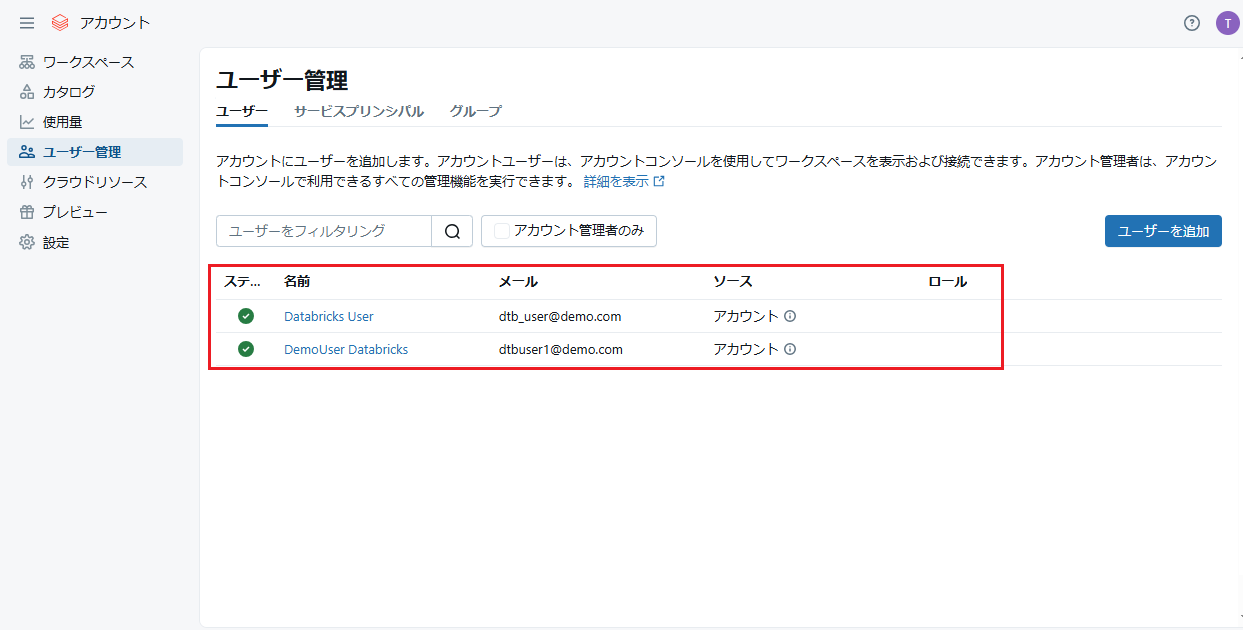
Task: Click the green status icon for Databricks User
Action: tap(246, 316)
